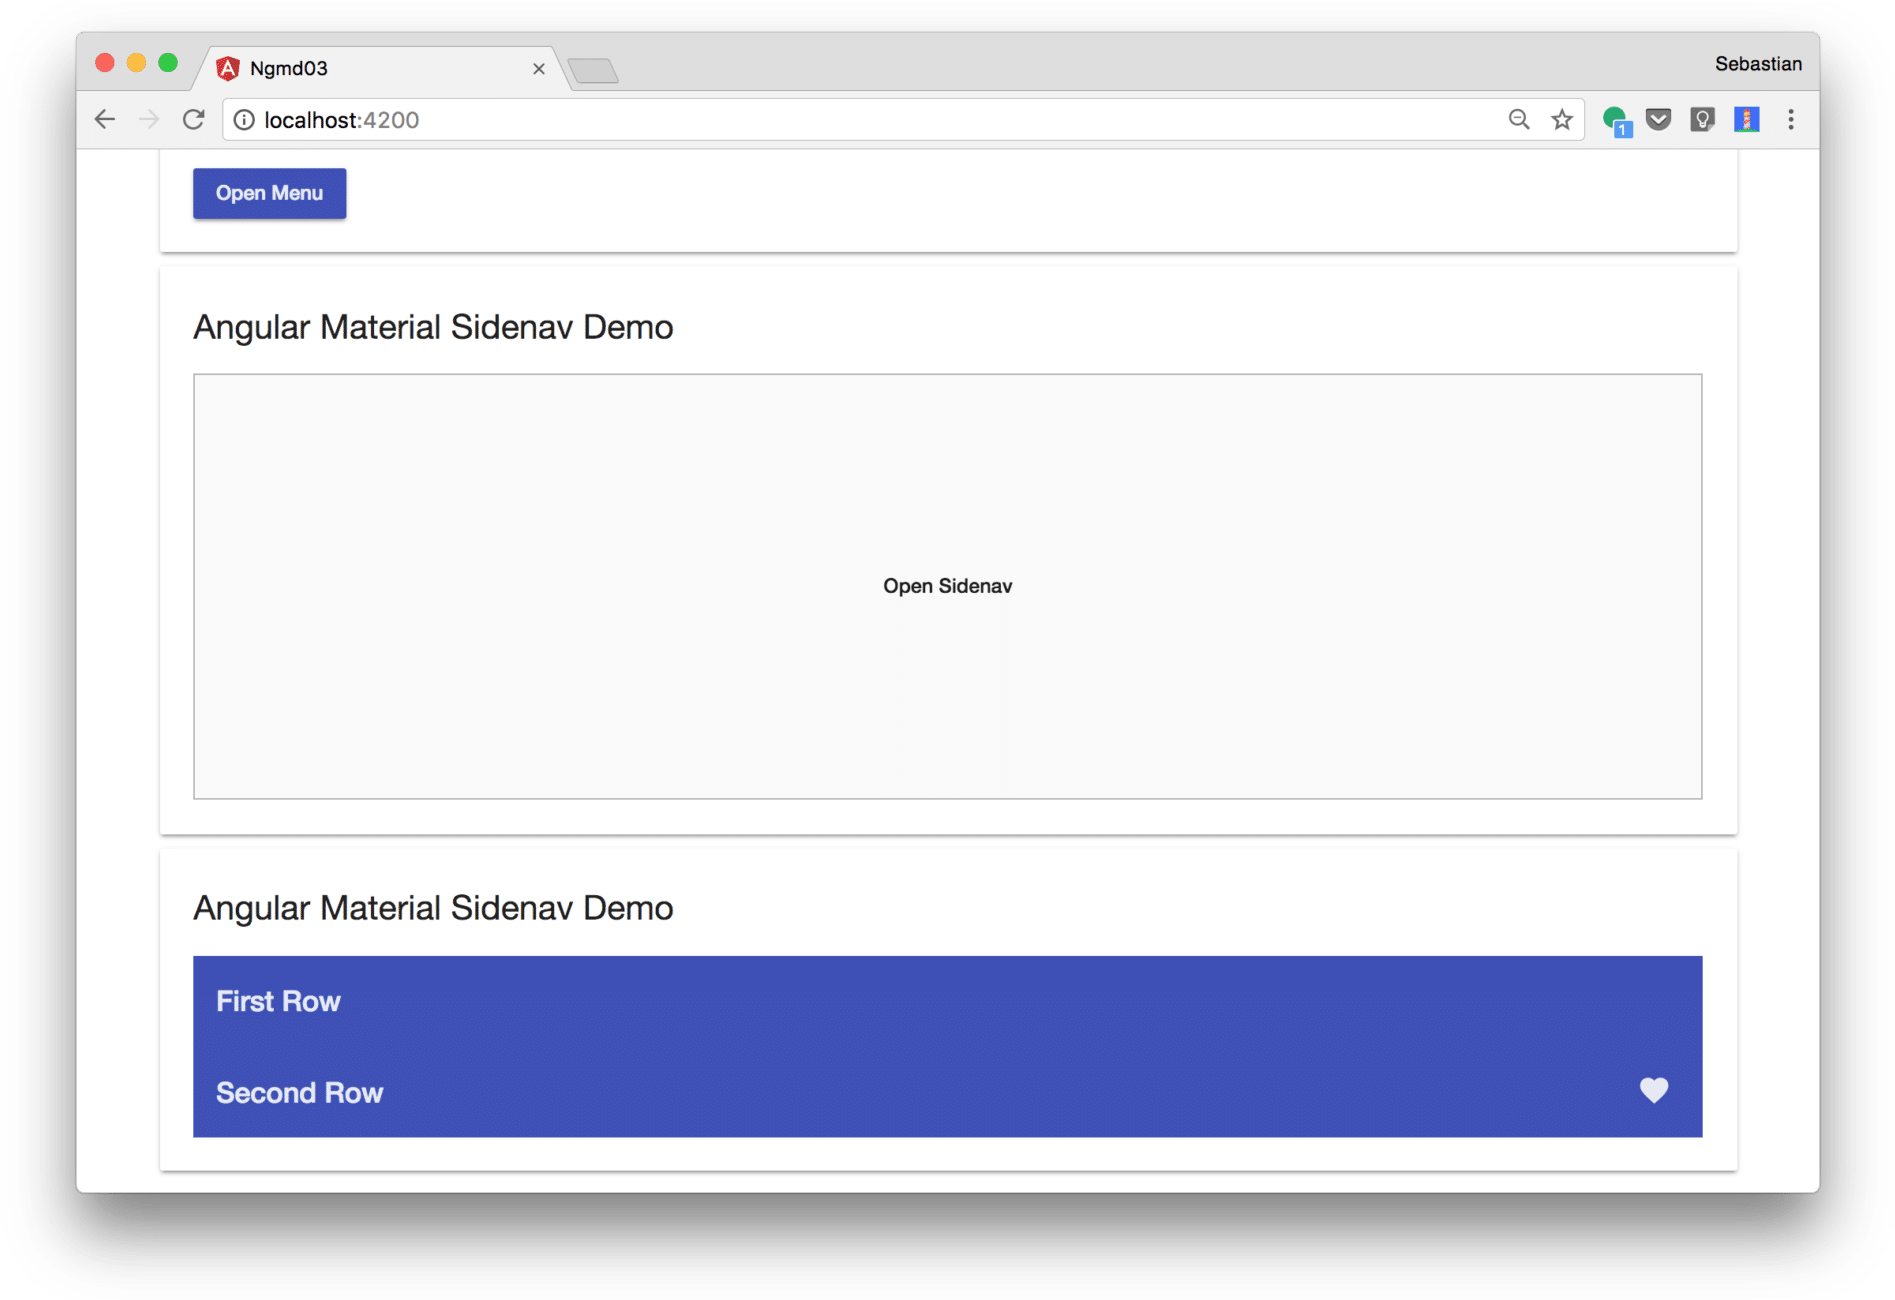The height and width of the screenshot is (1300, 1895).
Task: Click the zoom magnifier icon in address bar
Action: click(x=1518, y=120)
